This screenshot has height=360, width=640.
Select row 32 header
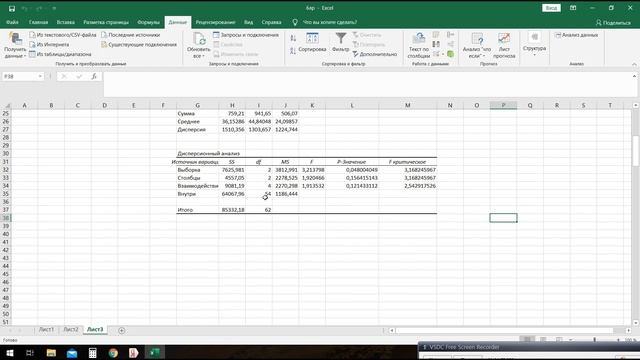(x=6, y=170)
